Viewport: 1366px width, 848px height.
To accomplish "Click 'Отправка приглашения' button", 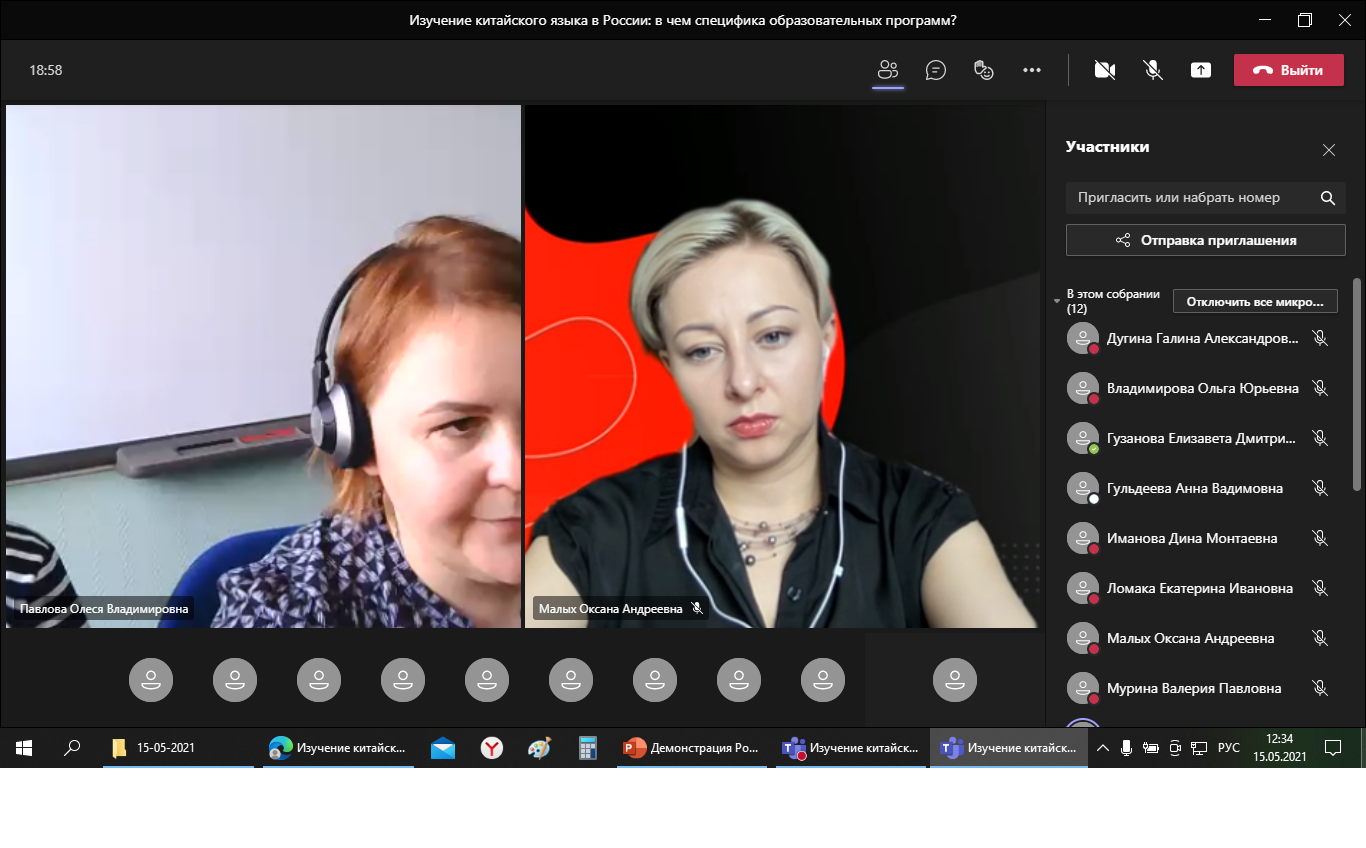I will point(1205,240).
